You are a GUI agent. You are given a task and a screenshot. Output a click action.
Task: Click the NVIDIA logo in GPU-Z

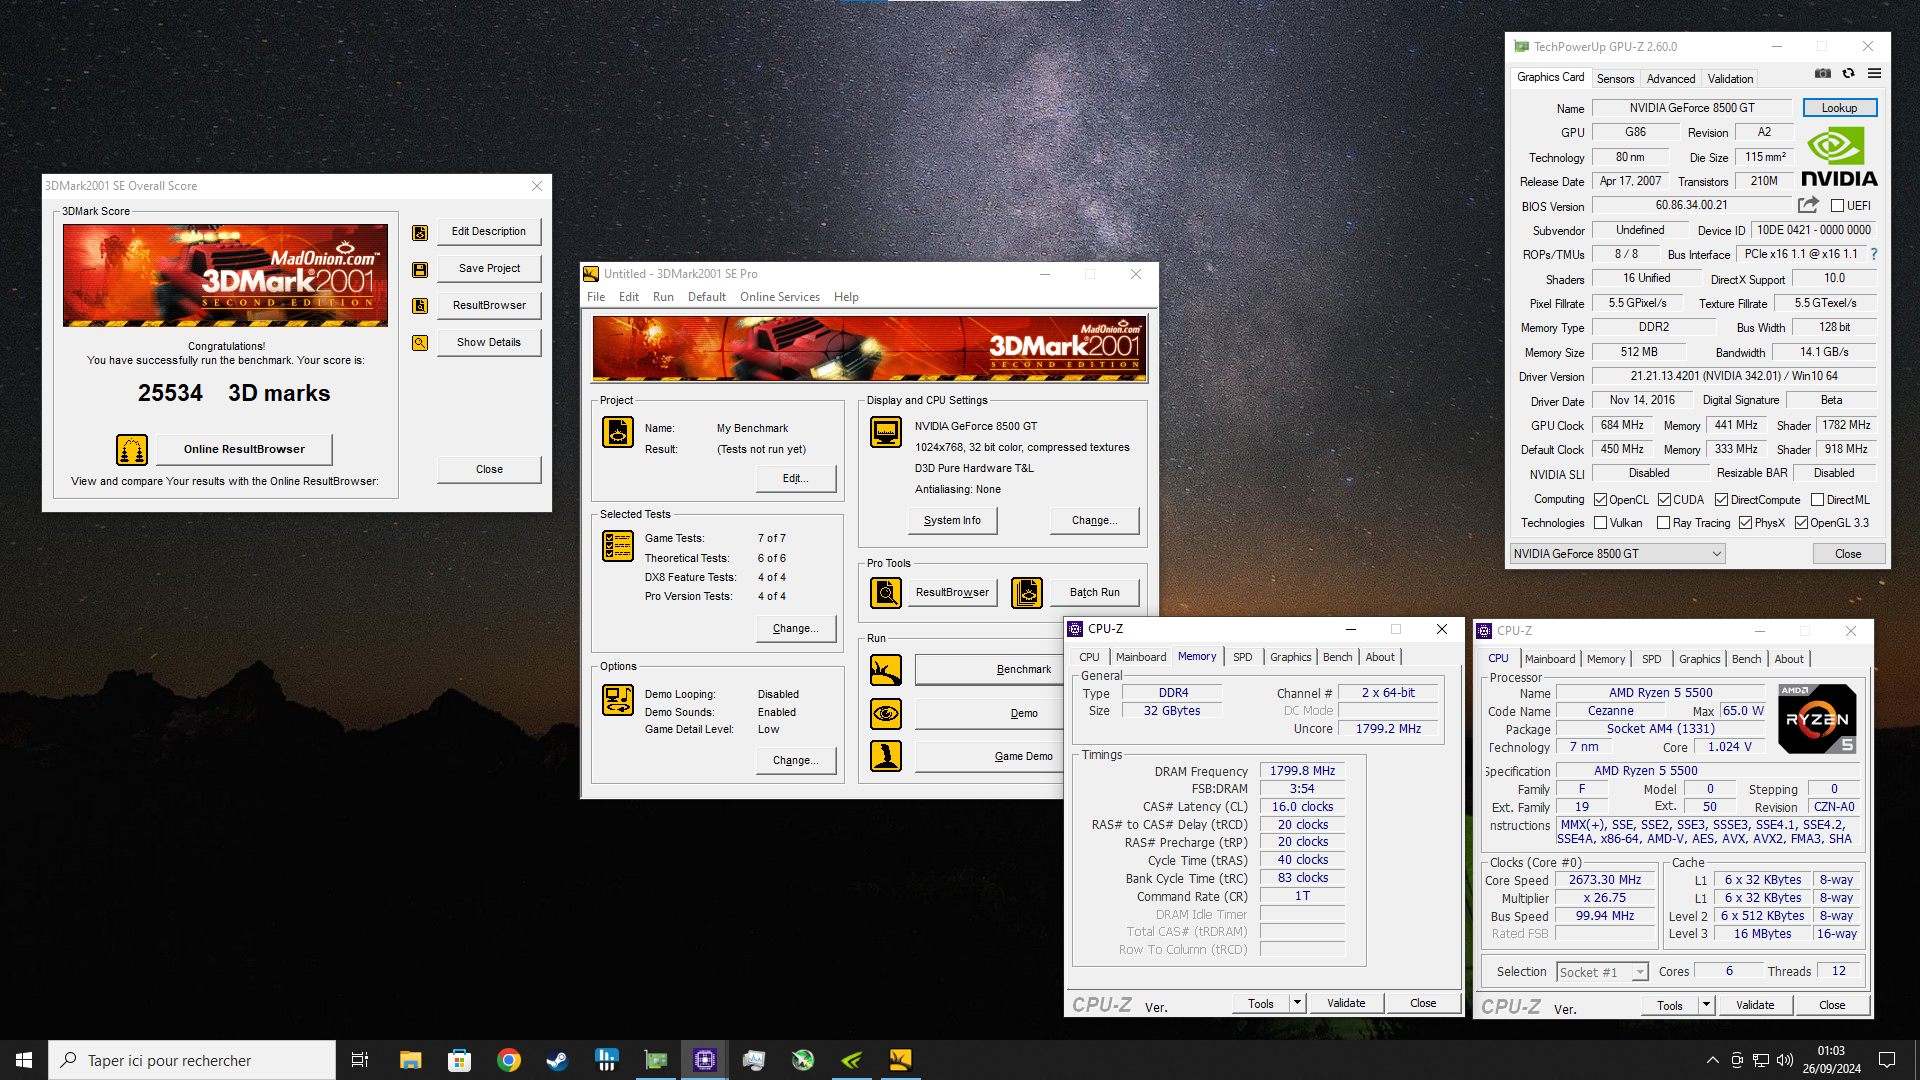(1839, 158)
